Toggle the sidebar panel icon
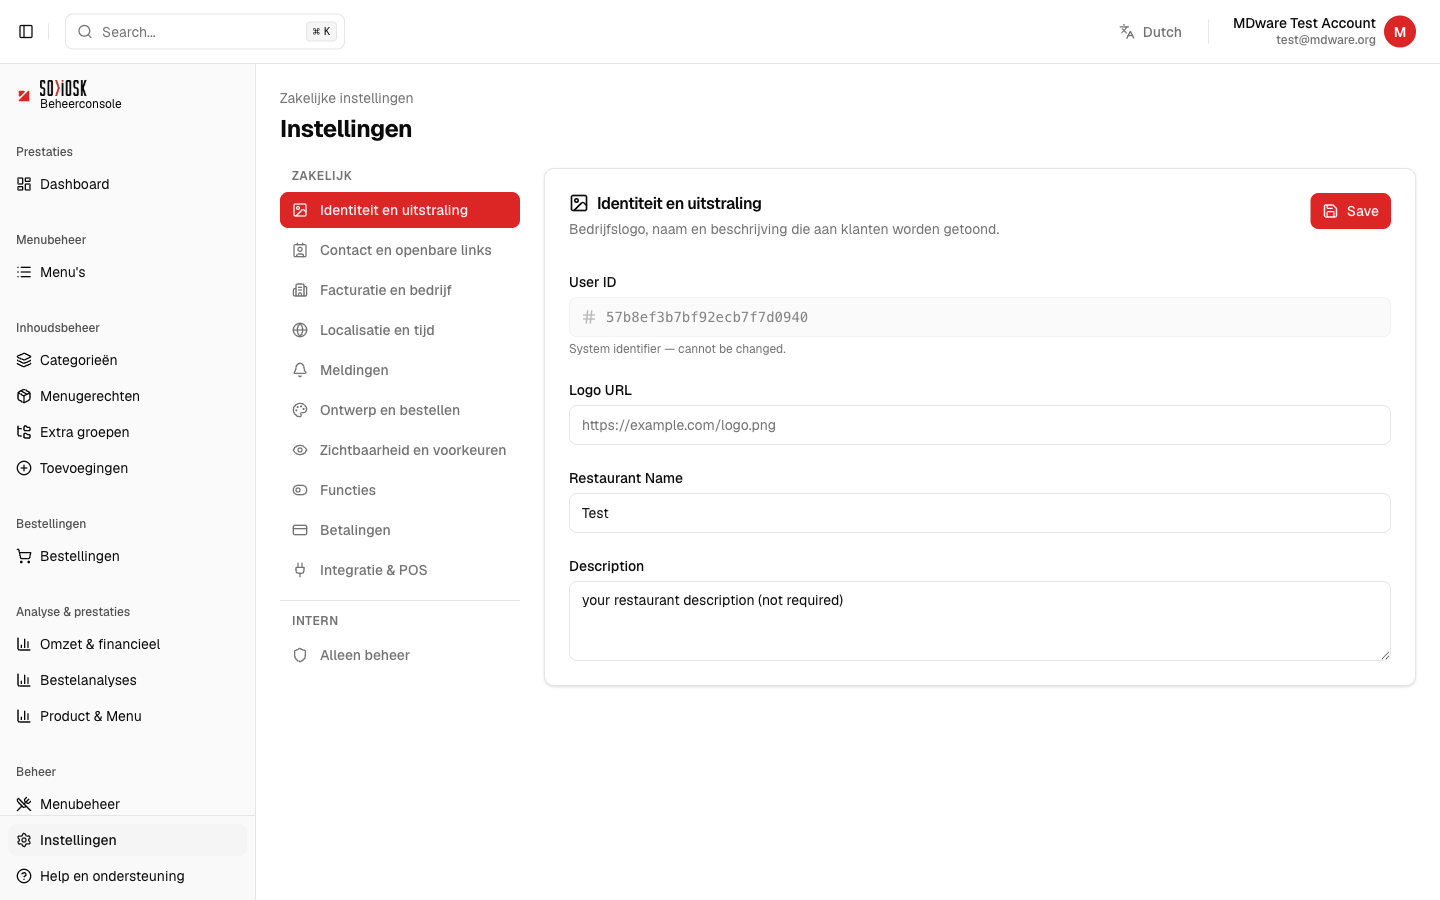Viewport: 1440px width, 900px height. click(26, 32)
